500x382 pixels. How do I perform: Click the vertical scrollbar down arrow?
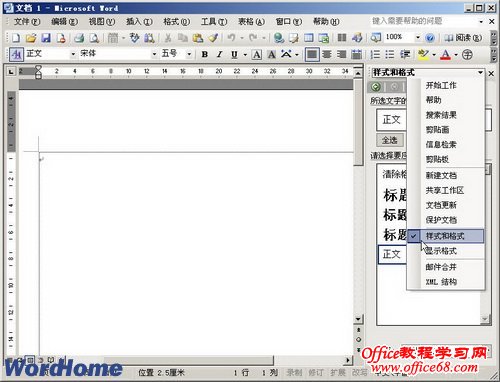(x=358, y=319)
